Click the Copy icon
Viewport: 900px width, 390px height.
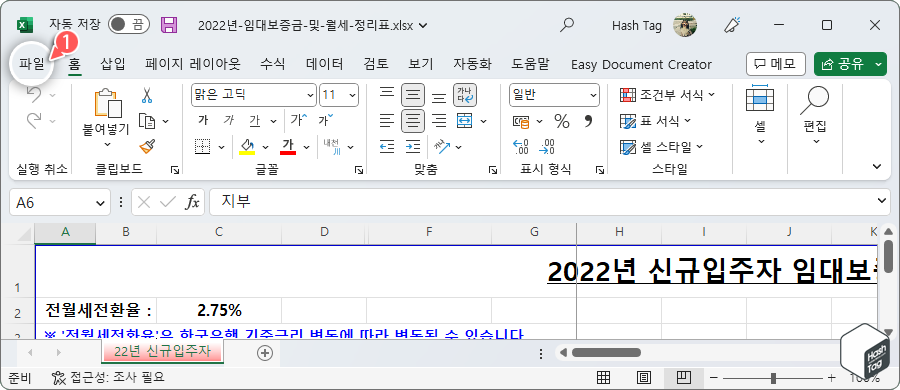(x=148, y=121)
